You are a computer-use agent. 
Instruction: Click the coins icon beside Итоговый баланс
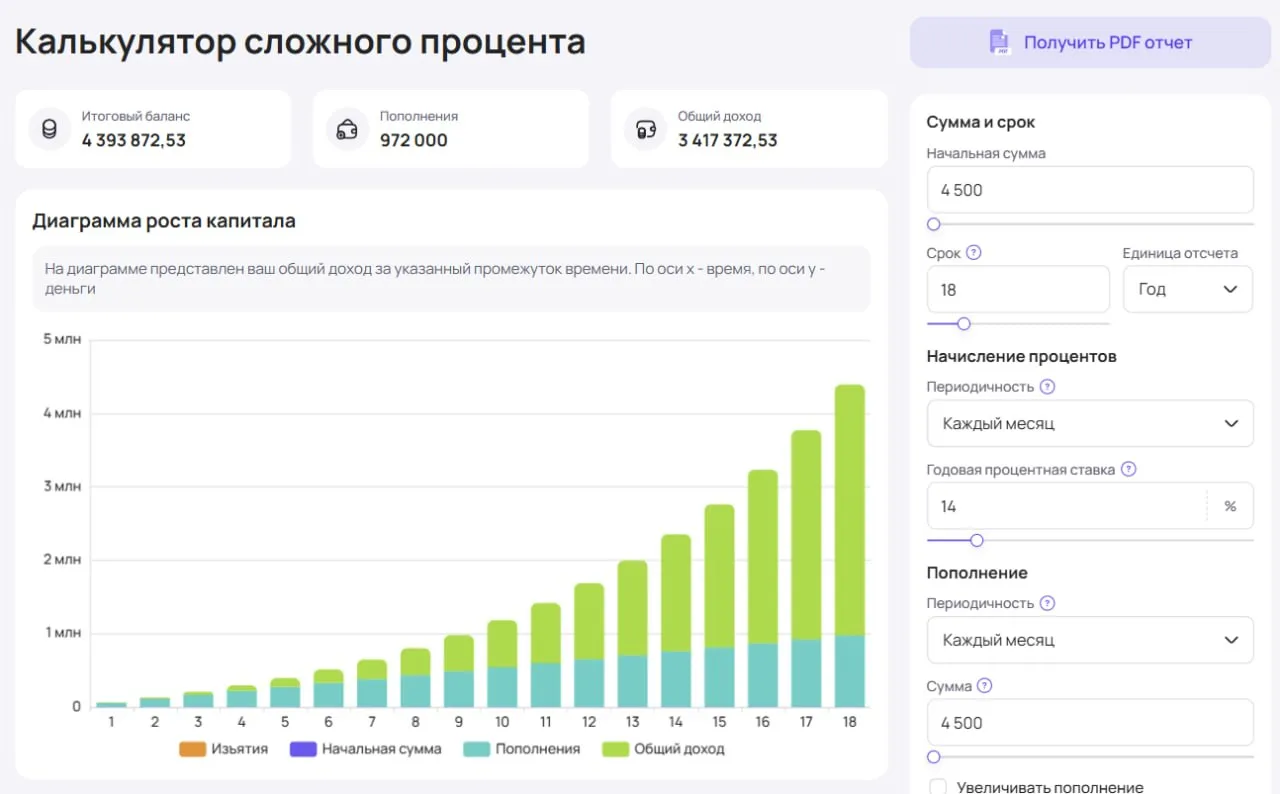pyautogui.click(x=49, y=129)
